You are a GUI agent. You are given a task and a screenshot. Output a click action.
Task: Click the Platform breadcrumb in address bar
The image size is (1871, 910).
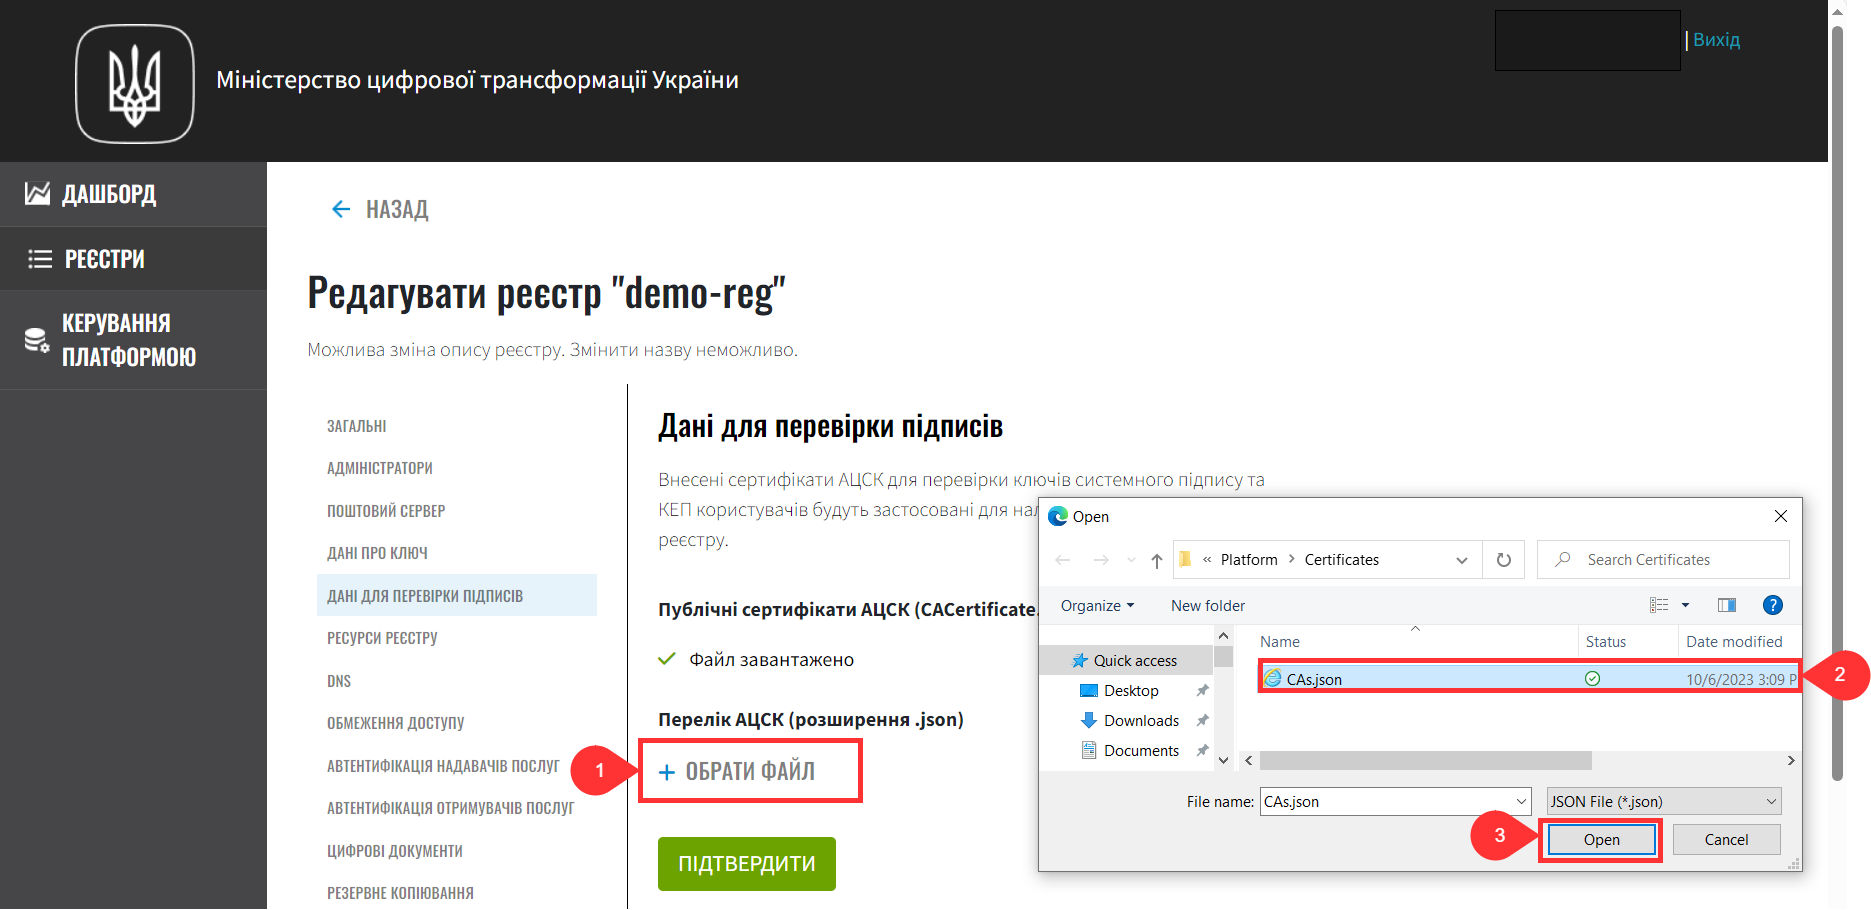(1249, 560)
